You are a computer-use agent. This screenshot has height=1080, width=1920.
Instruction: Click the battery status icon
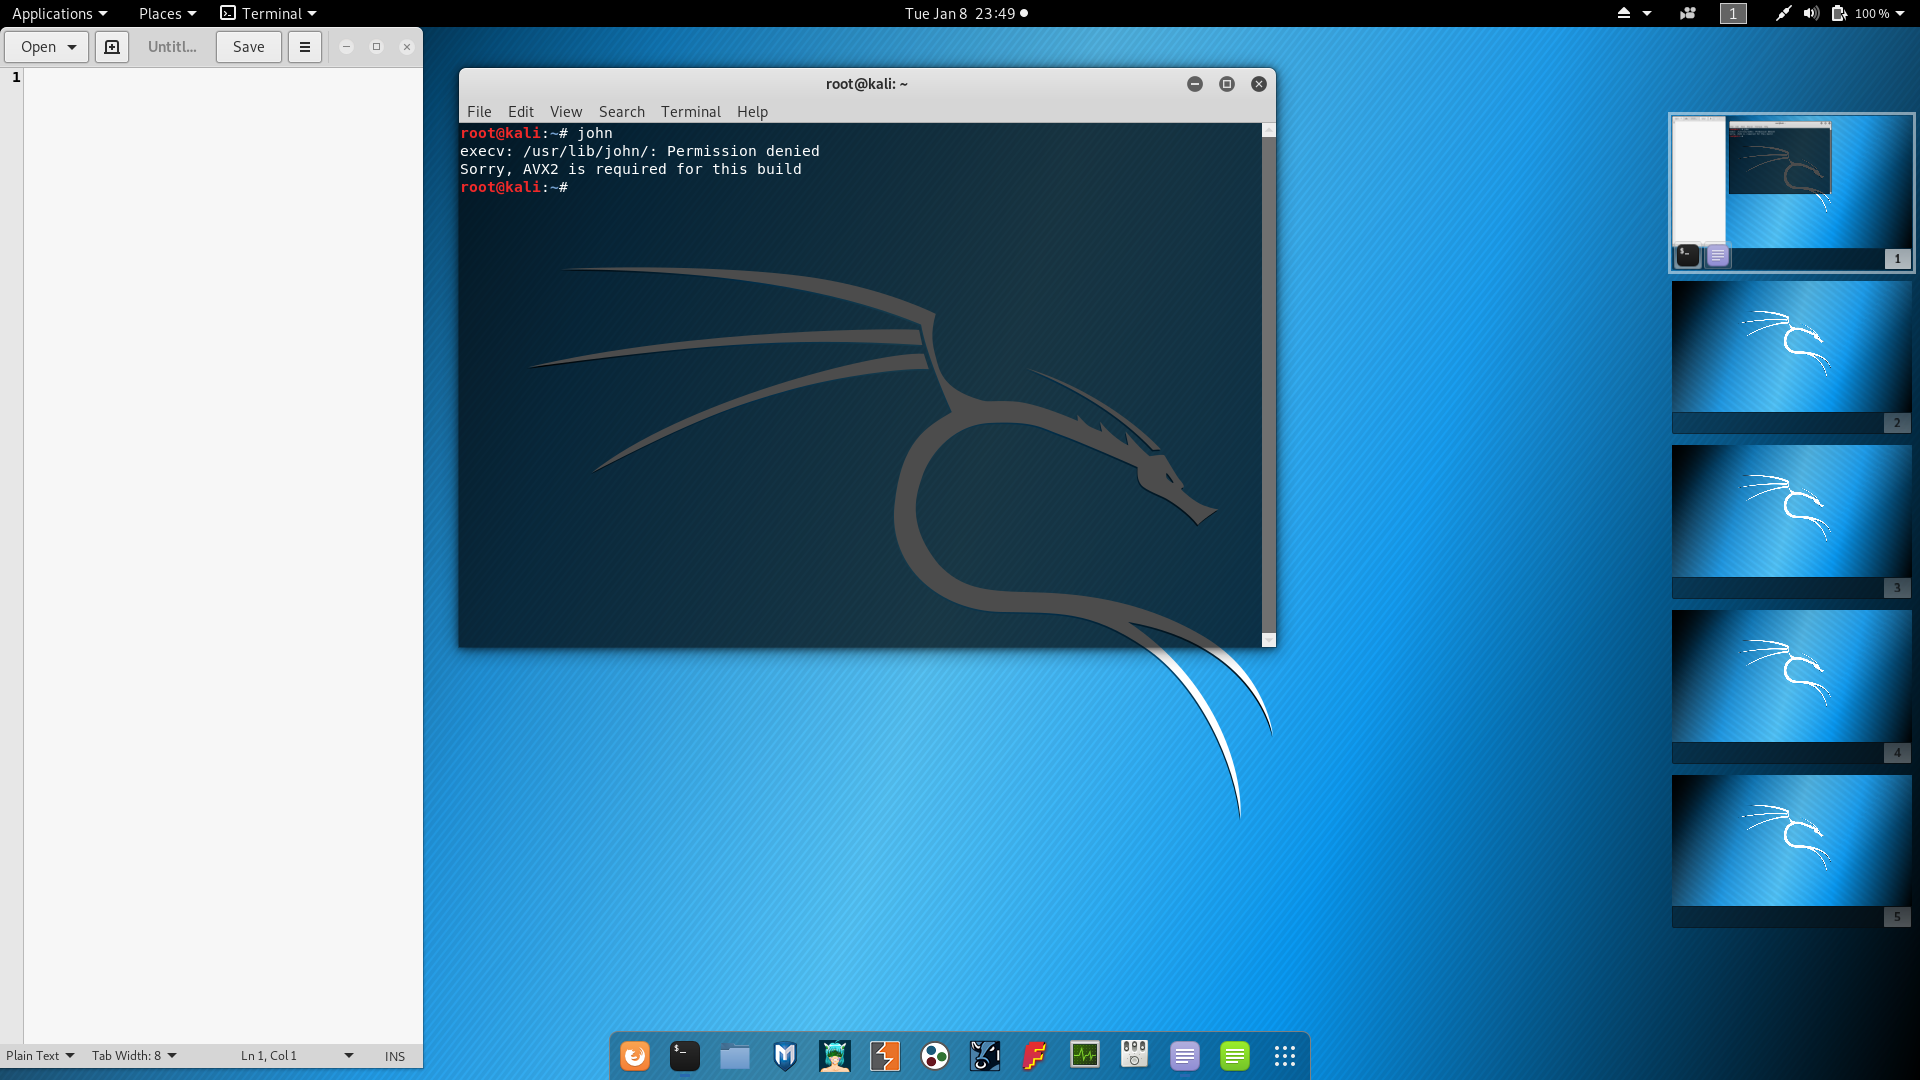pyautogui.click(x=1839, y=14)
